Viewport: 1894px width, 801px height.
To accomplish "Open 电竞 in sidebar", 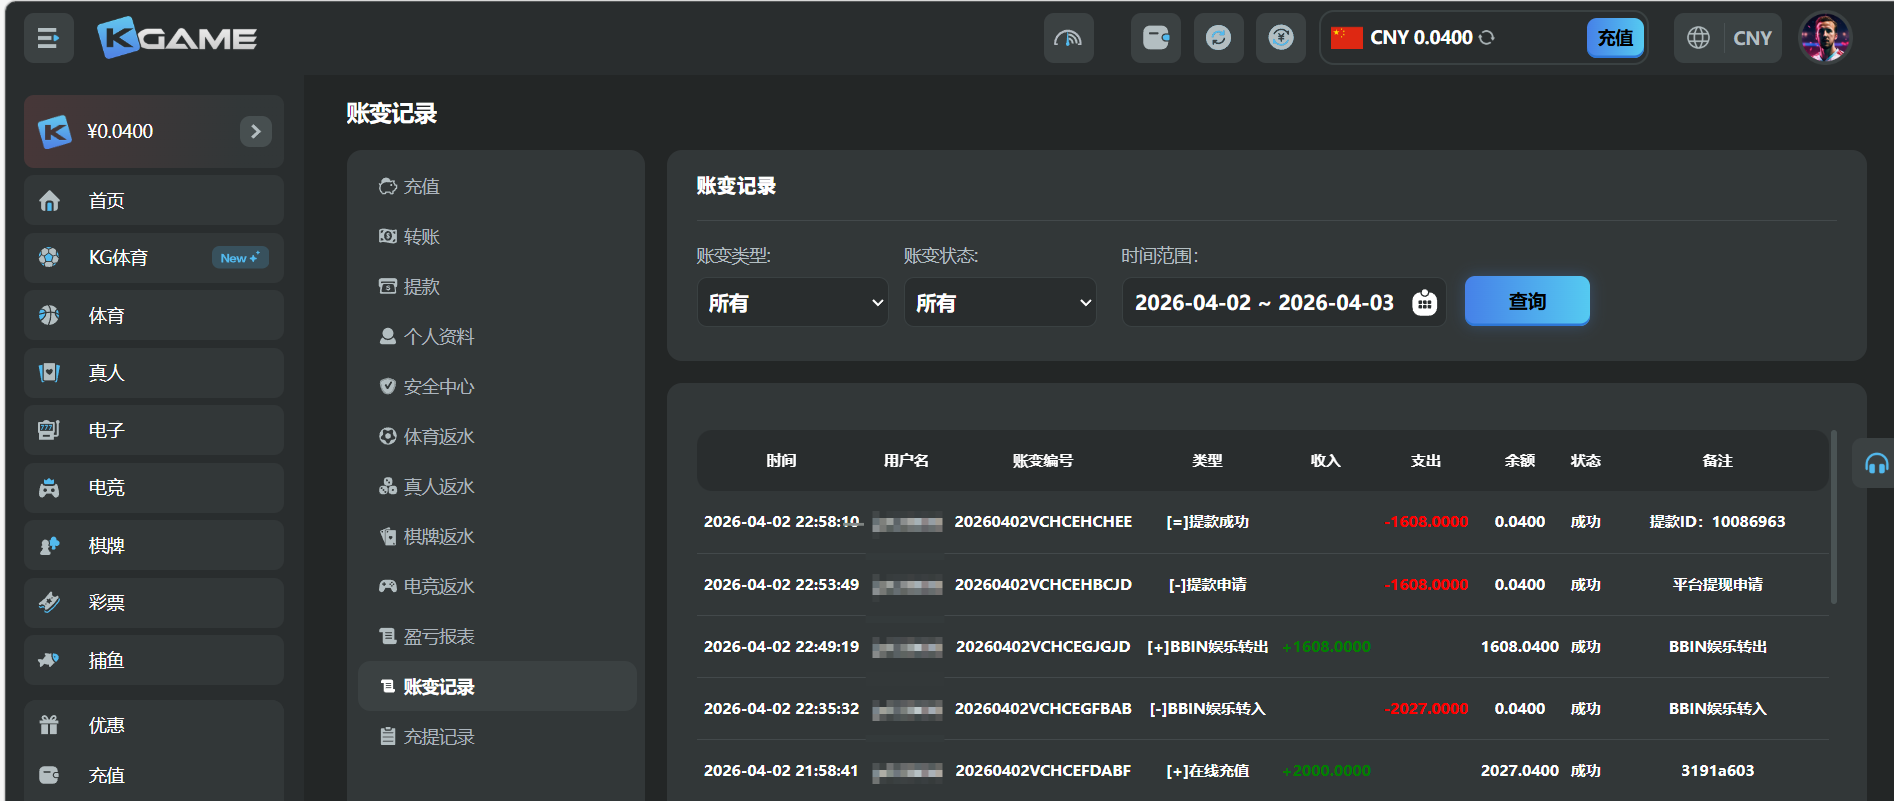I will point(154,488).
